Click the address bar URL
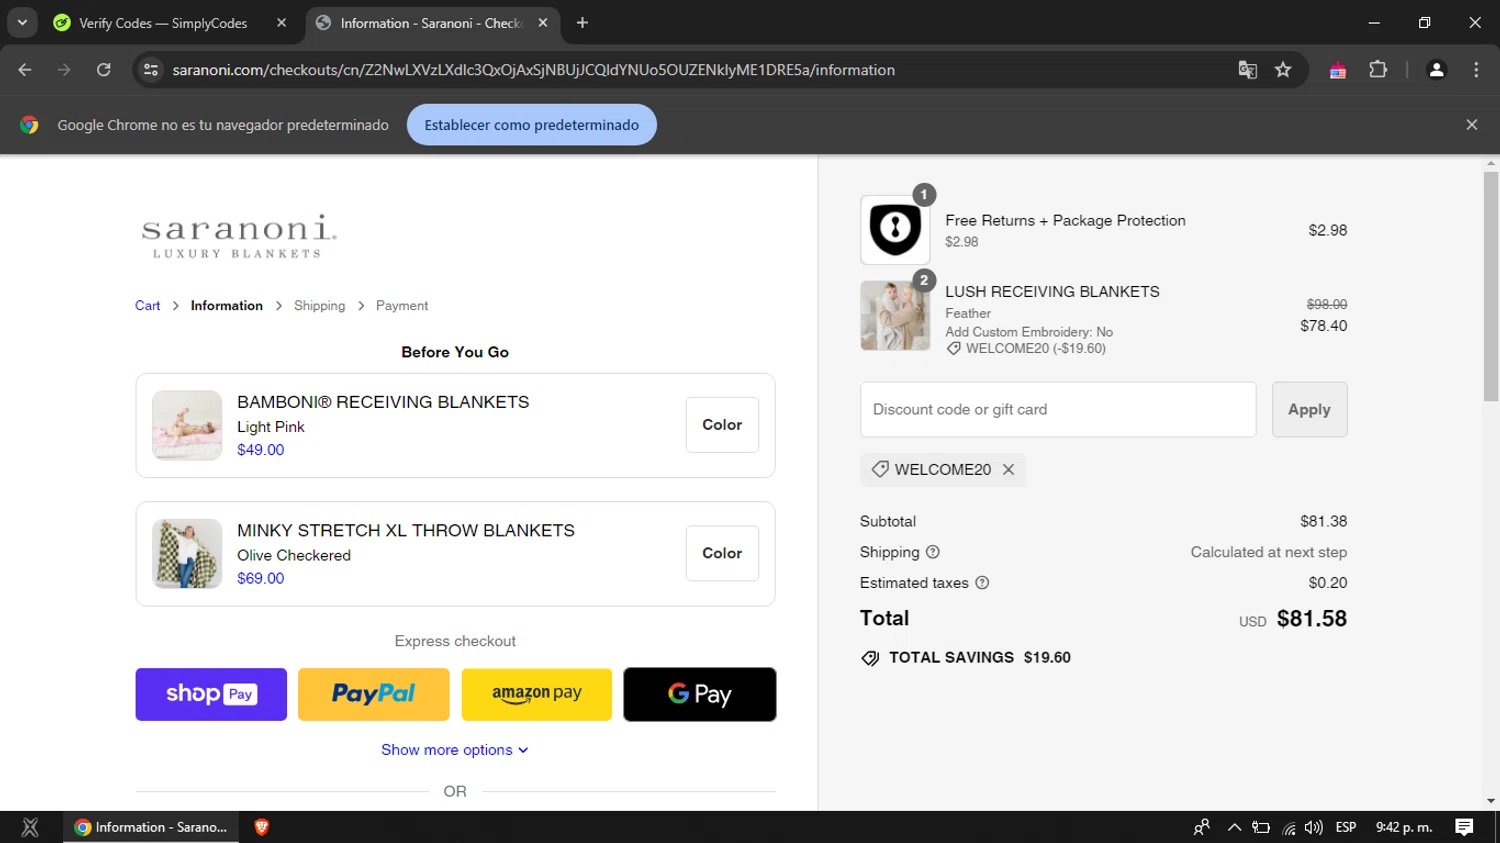Viewport: 1500px width, 843px height. click(533, 70)
